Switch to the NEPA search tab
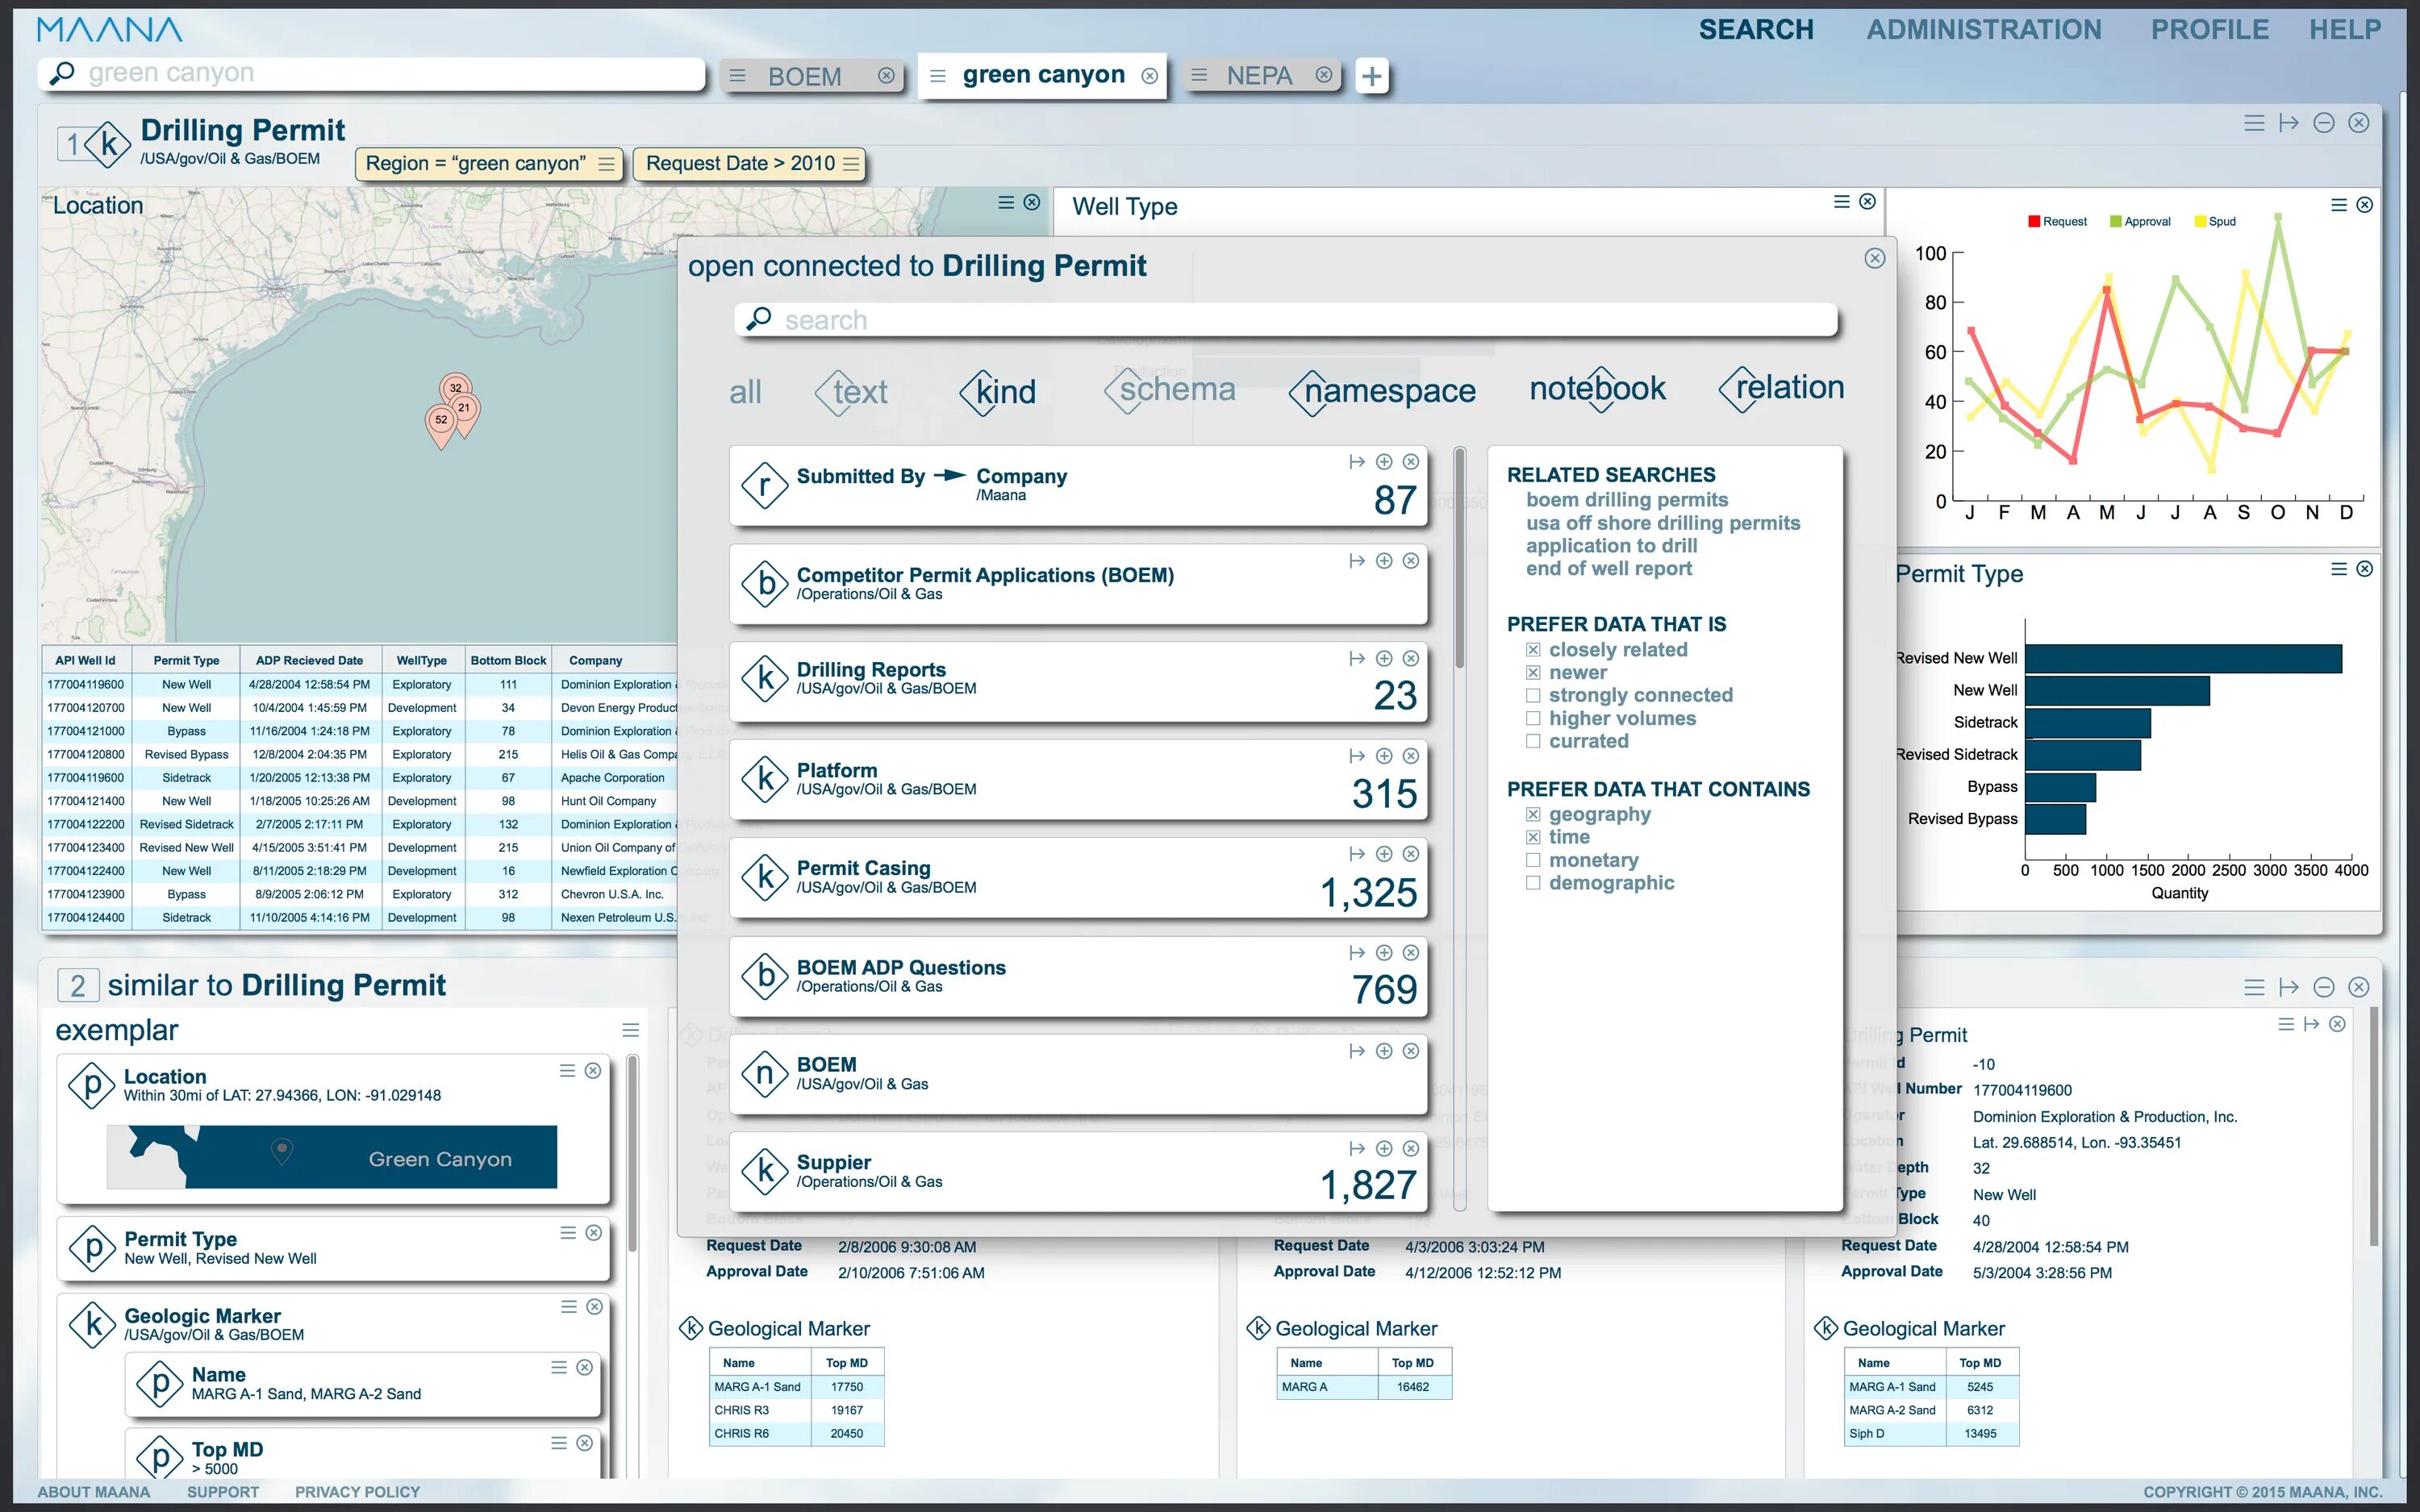 point(1259,76)
